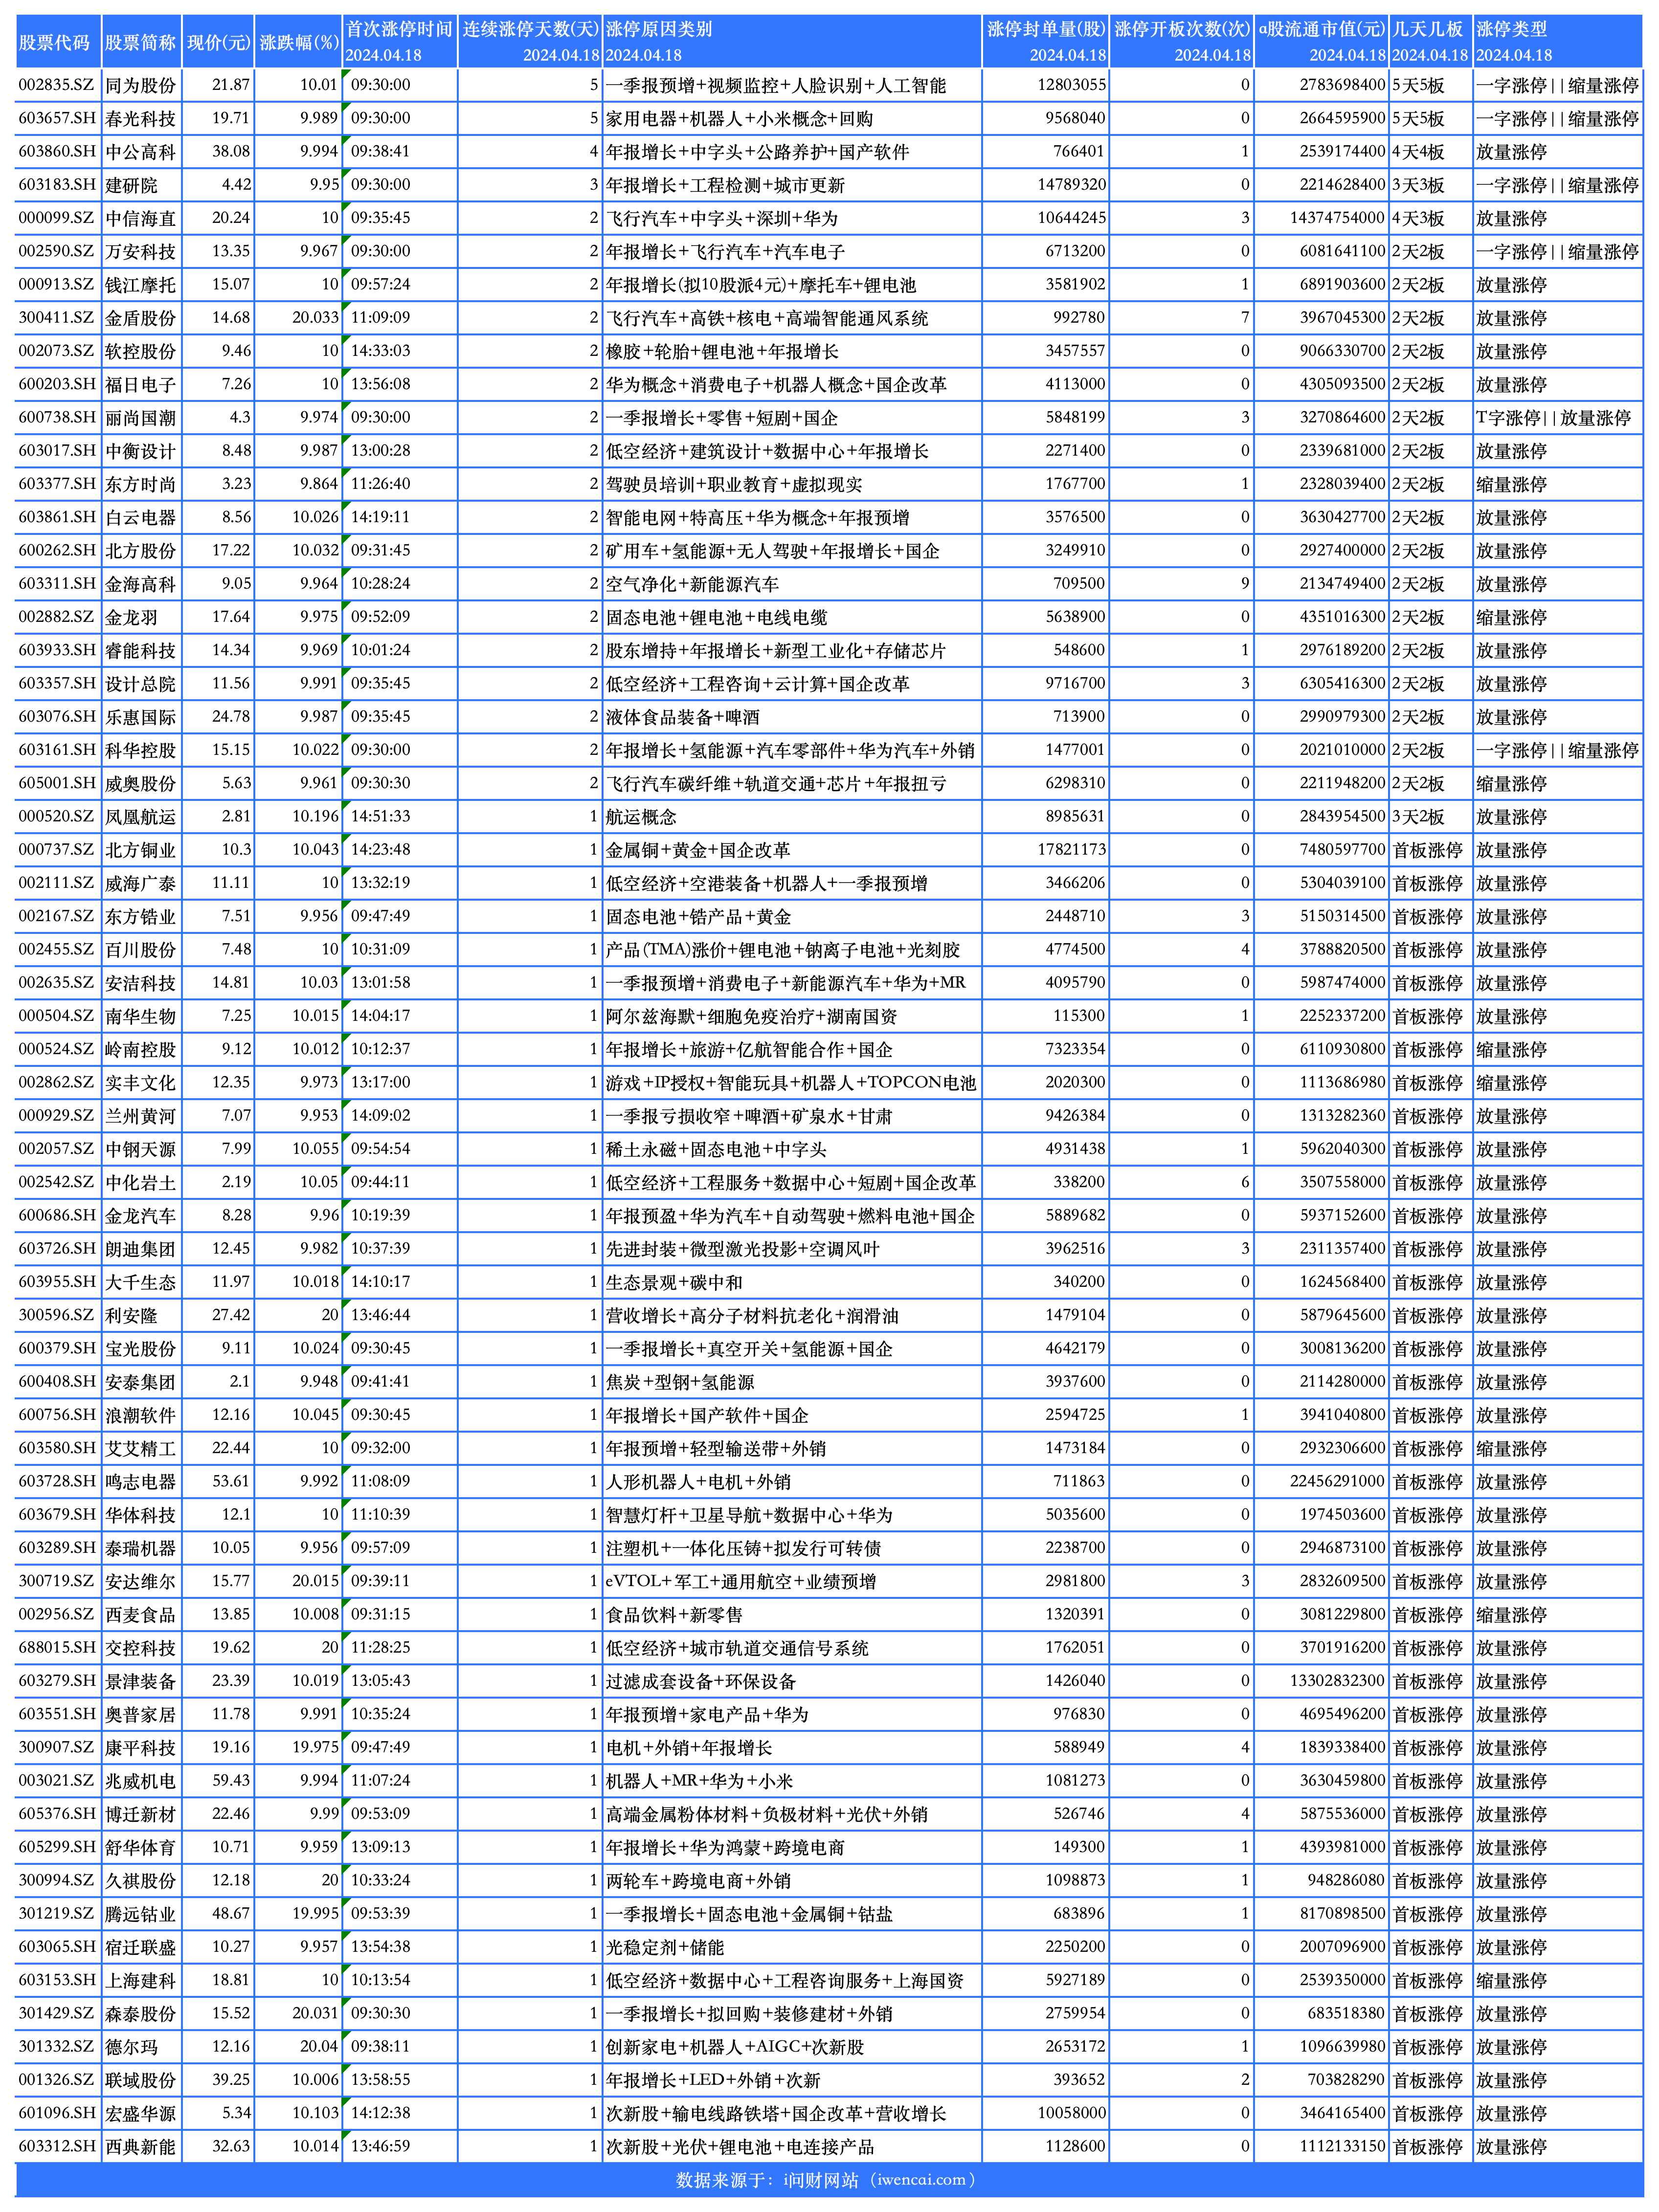Select stock code 605001.SH
The image size is (1659, 2212).
point(57,783)
